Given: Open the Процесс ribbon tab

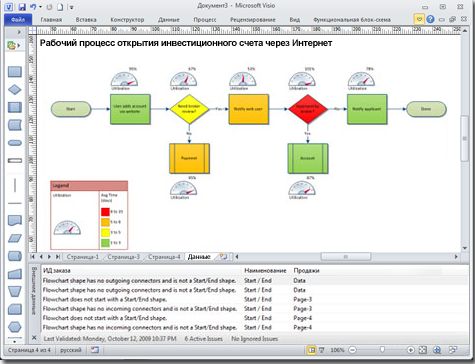Looking at the screenshot, I should point(205,20).
